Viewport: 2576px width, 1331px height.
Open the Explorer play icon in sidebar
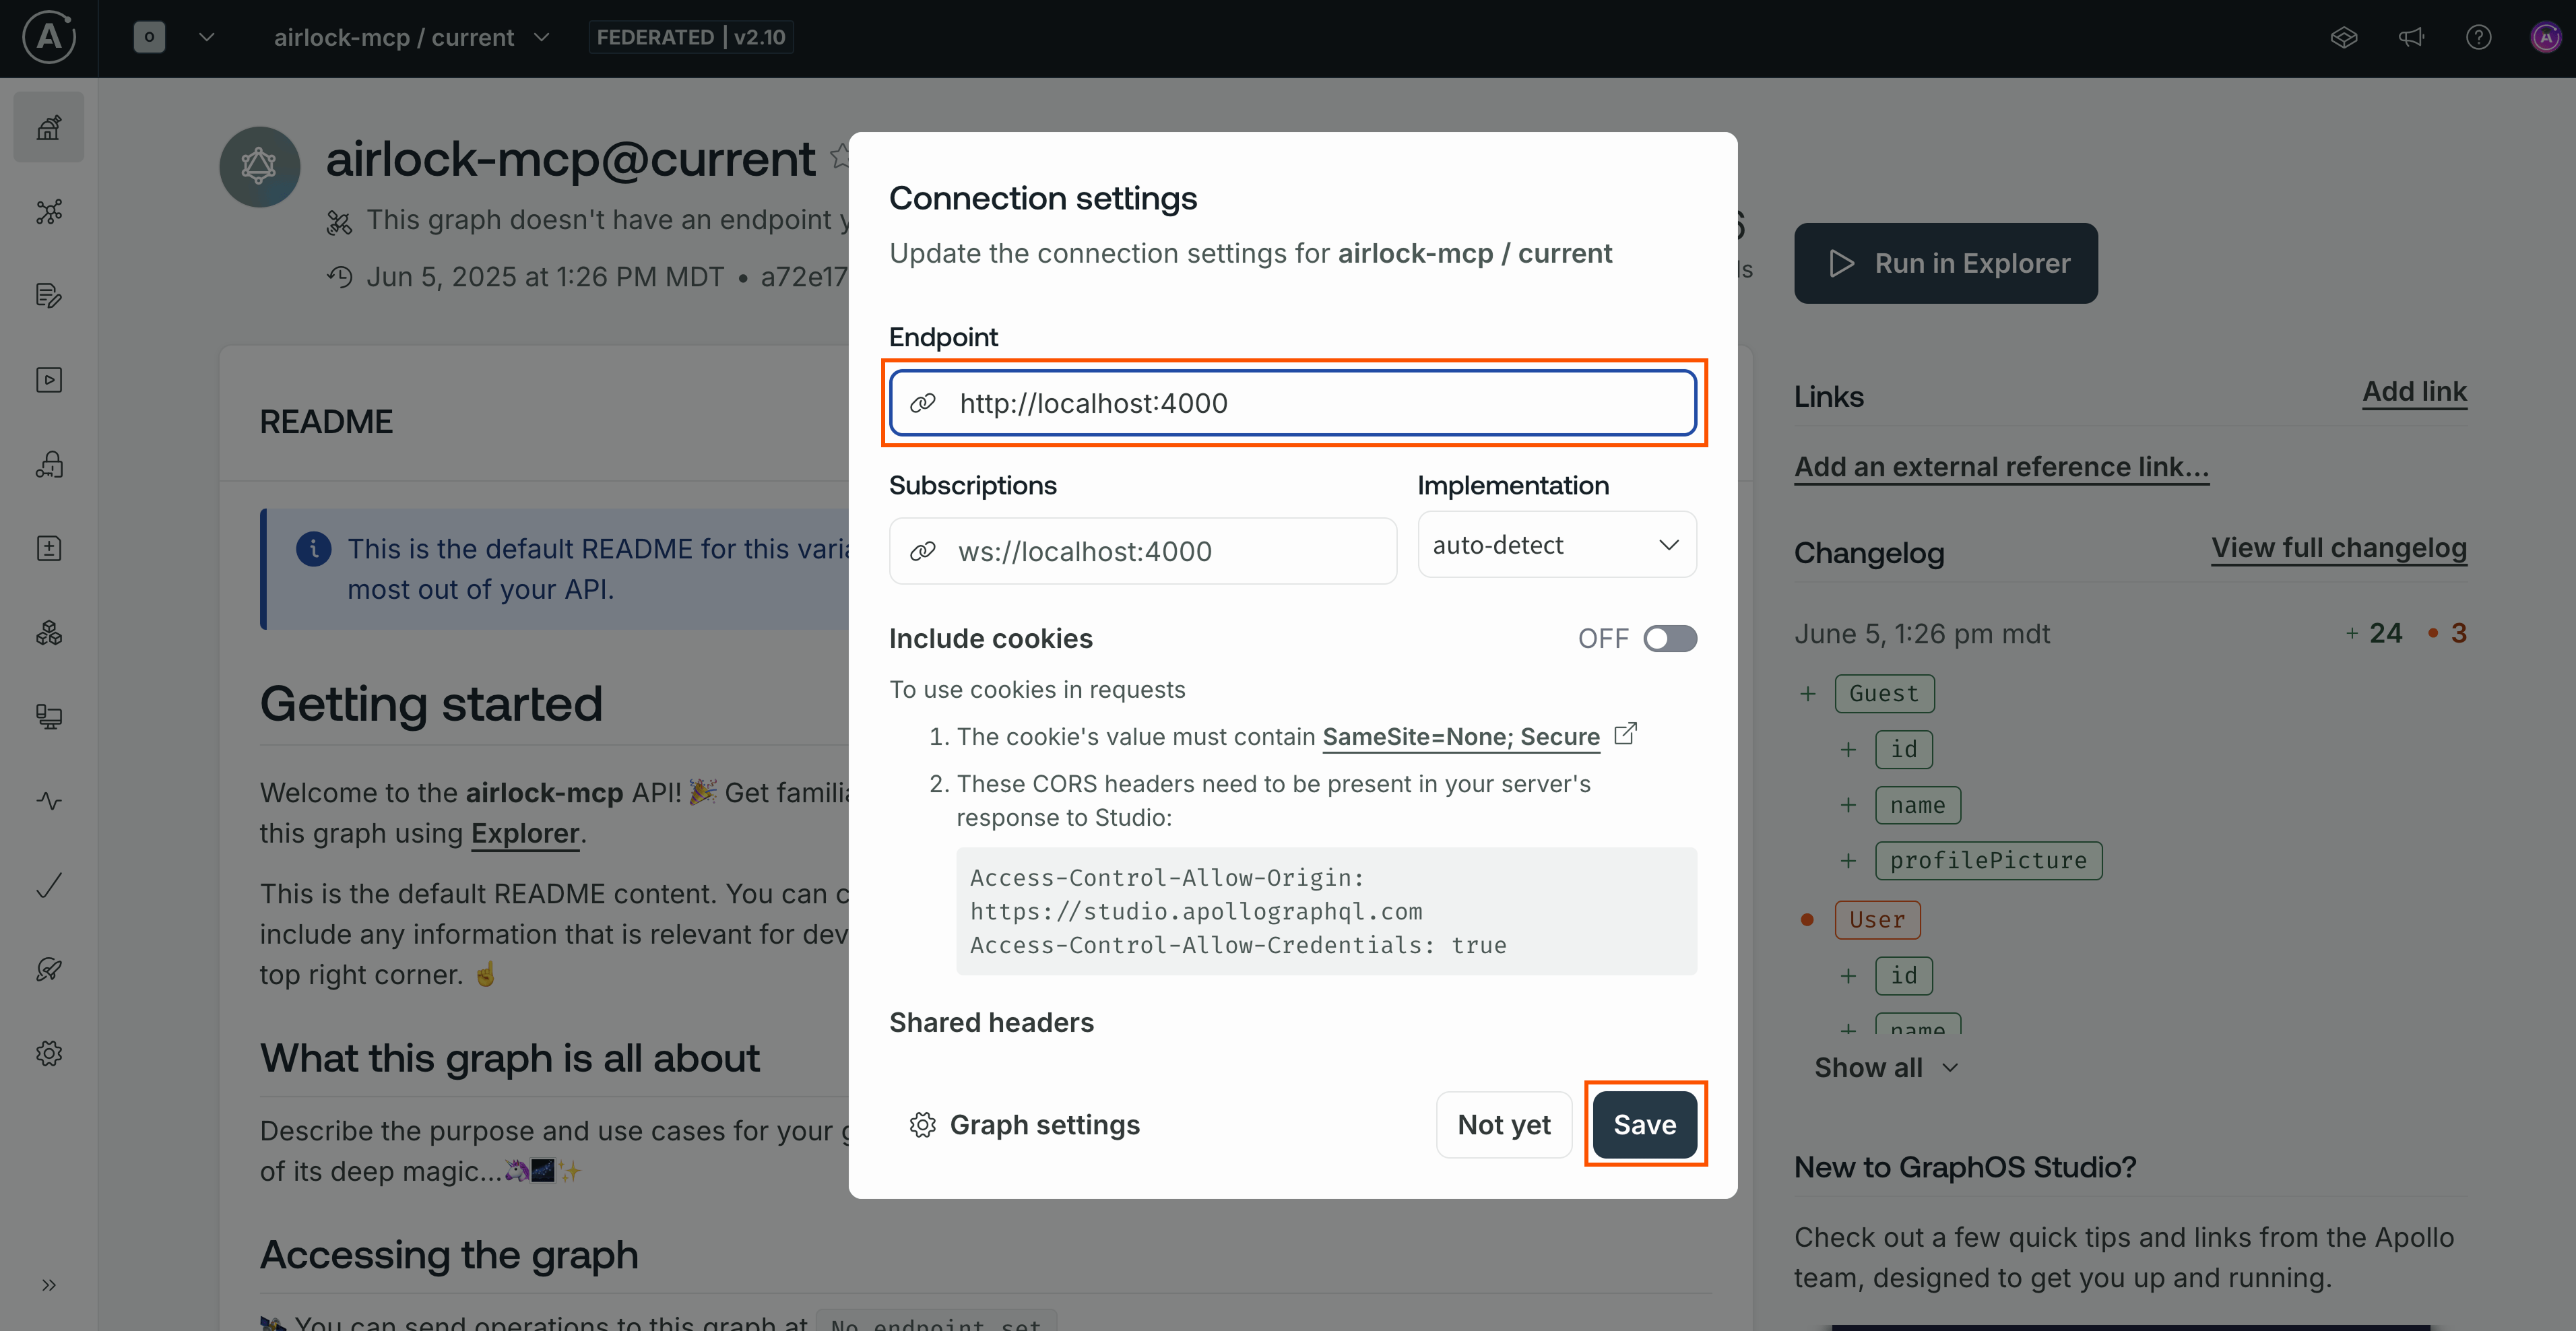tap(49, 380)
